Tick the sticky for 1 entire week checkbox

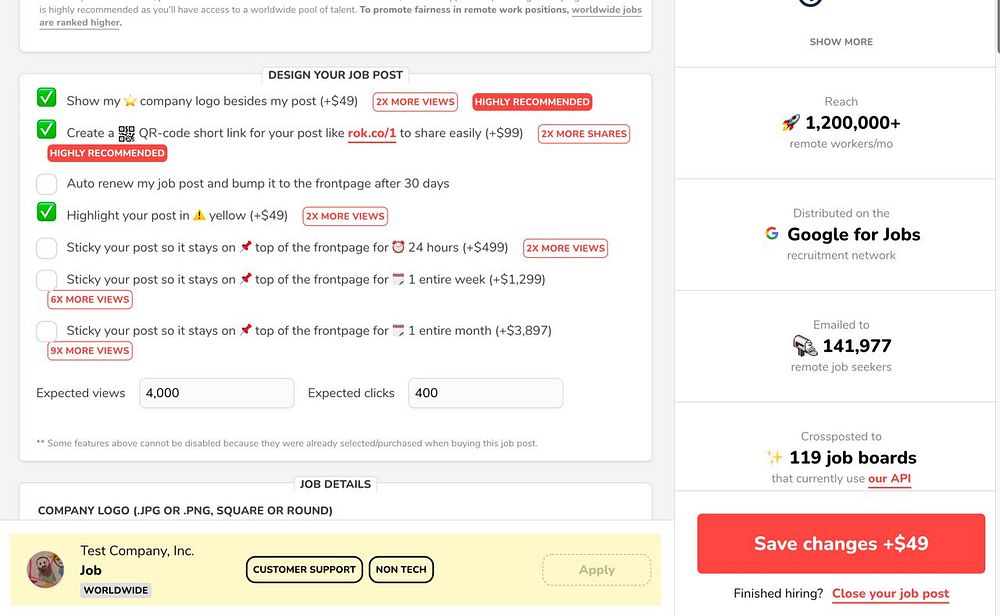click(47, 280)
